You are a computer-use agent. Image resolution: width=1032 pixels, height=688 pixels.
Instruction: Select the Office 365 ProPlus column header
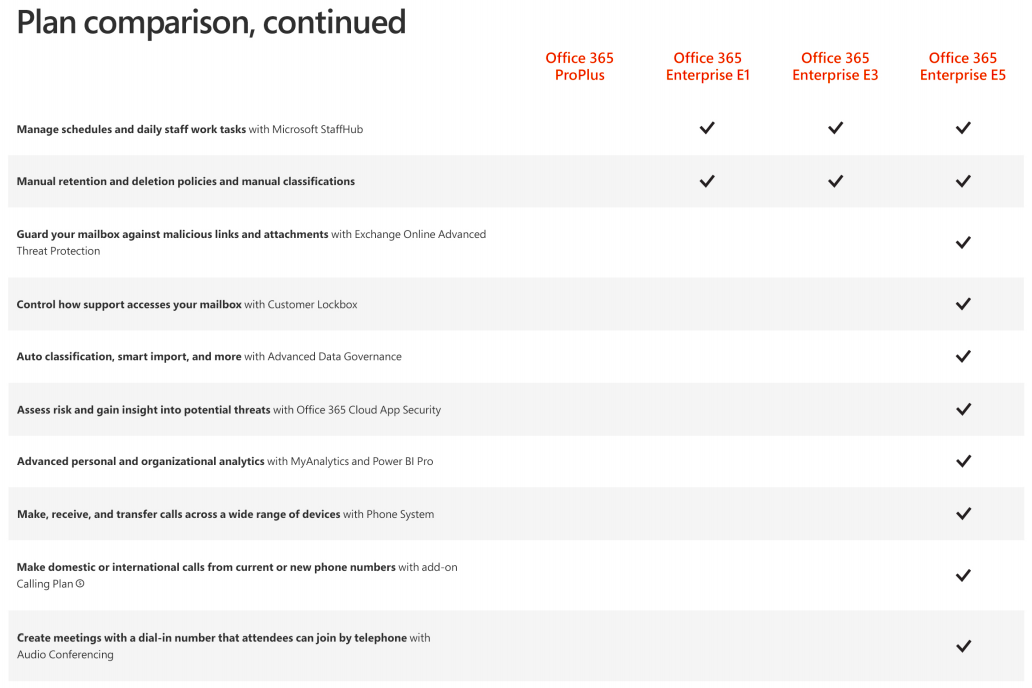pos(579,66)
